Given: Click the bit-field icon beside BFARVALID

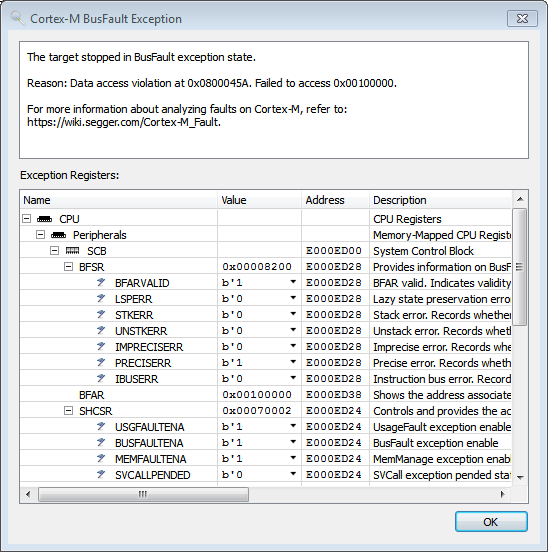Looking at the screenshot, I should click(101, 282).
